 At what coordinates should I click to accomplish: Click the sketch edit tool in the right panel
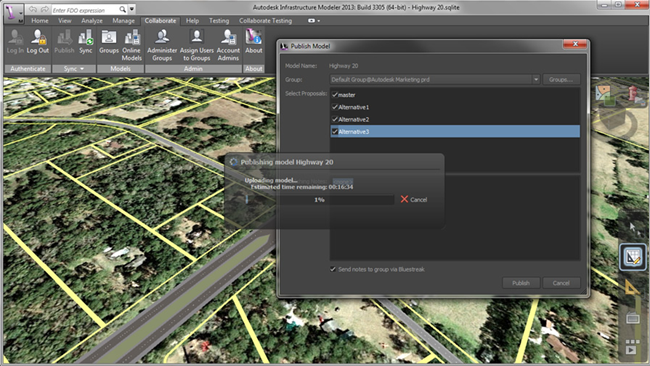(x=633, y=257)
